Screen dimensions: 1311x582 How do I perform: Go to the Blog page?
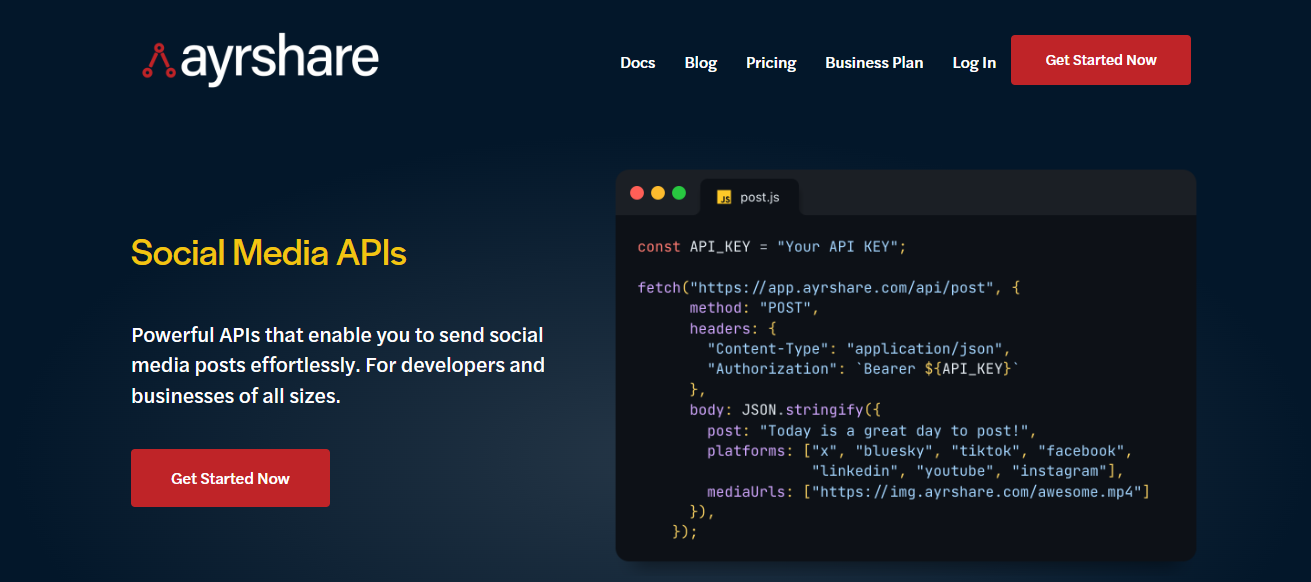point(700,62)
